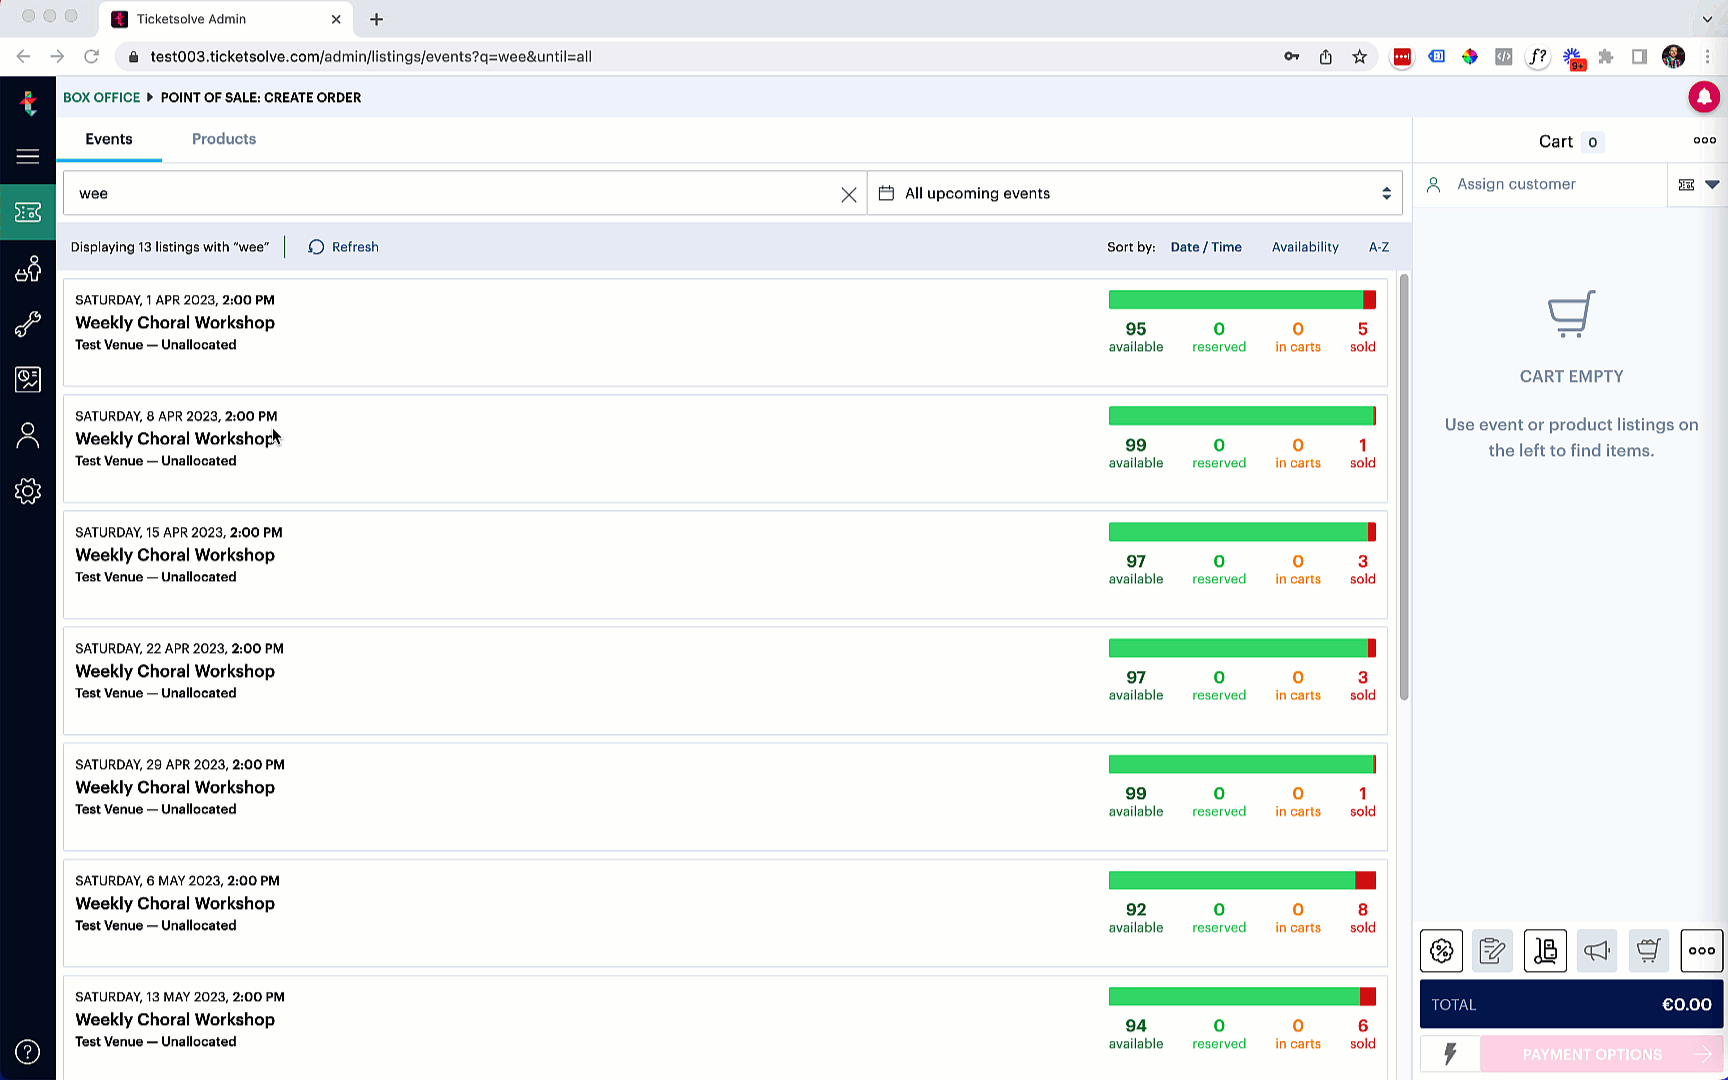
Task: Click '95 available' on 1 Apr listing
Action: [x=1136, y=337]
